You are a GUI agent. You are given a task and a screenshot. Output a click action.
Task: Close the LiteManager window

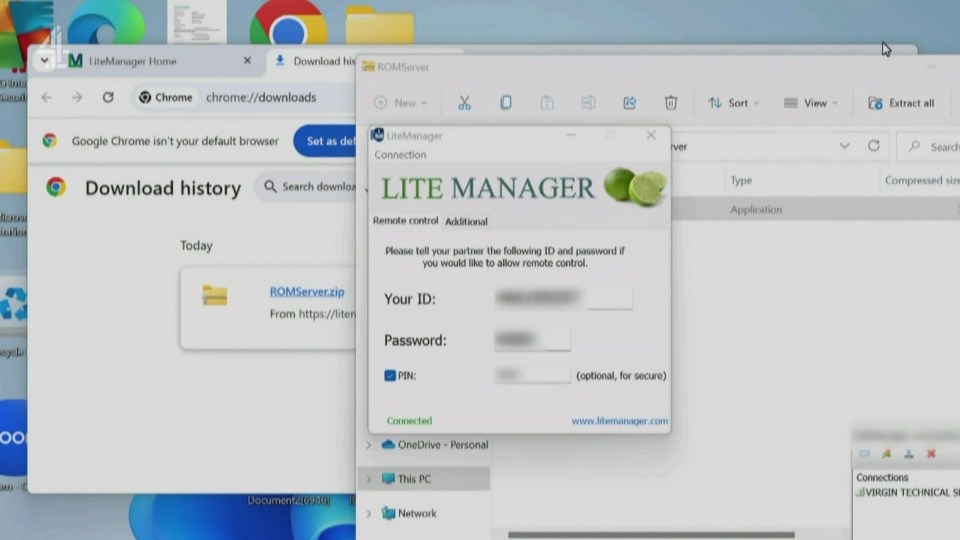click(x=651, y=135)
